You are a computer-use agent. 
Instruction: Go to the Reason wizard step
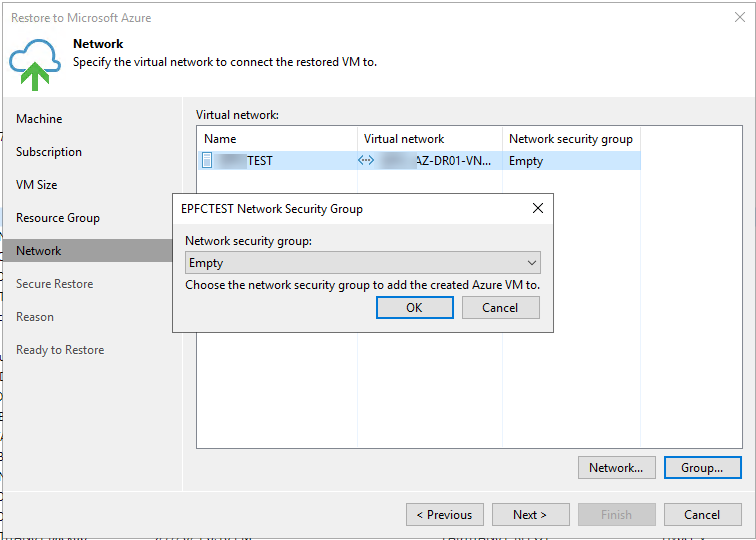[35, 317]
